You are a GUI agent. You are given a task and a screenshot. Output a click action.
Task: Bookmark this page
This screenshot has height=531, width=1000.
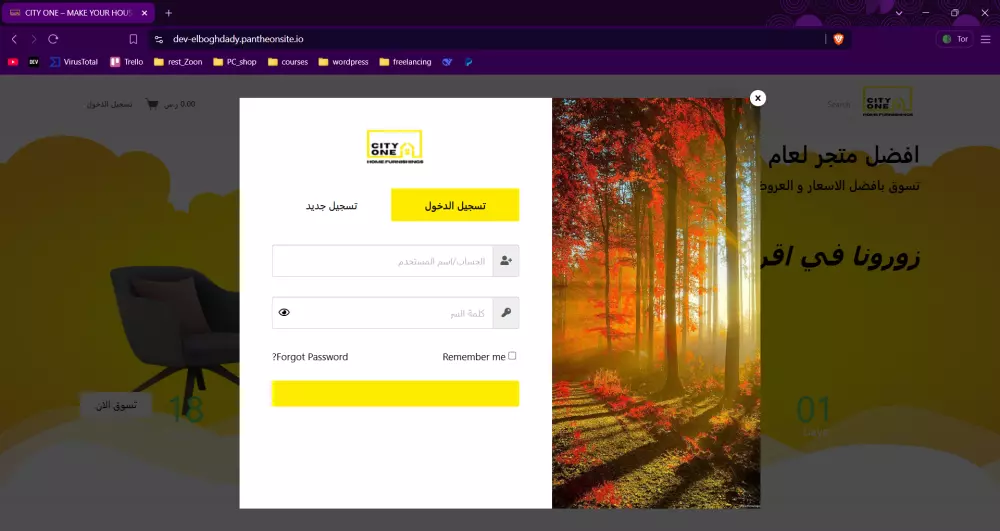pos(133,39)
